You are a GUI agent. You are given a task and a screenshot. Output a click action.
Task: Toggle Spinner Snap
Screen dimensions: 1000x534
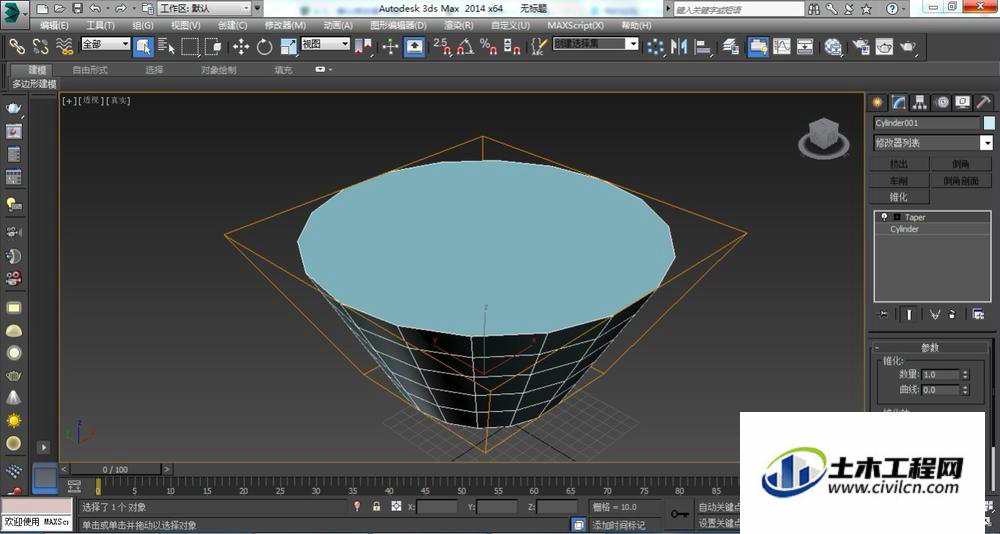pos(512,46)
